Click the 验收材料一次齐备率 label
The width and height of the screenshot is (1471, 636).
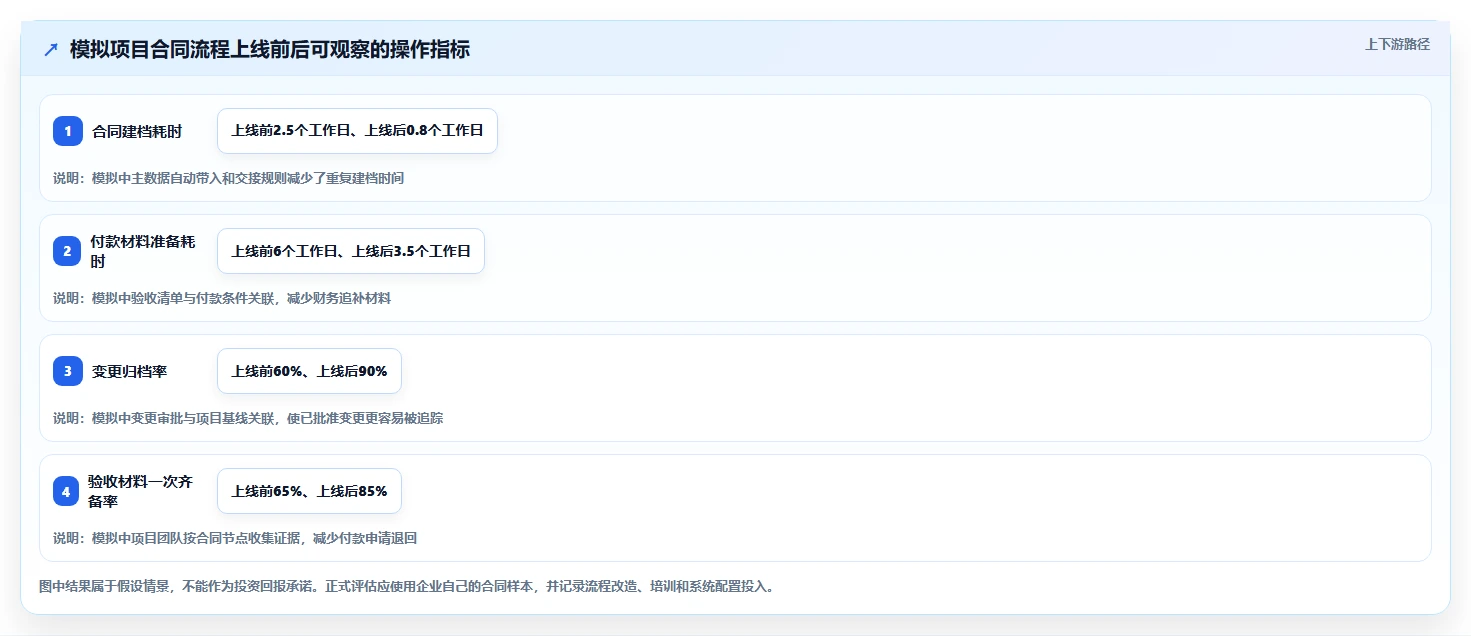point(140,491)
